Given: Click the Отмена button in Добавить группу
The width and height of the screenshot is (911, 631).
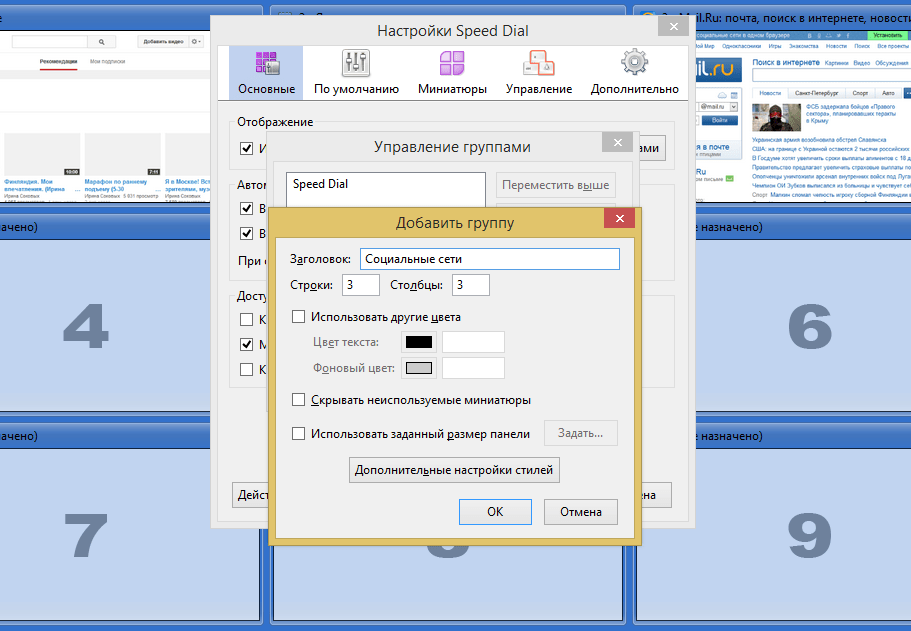Looking at the screenshot, I should [580, 512].
